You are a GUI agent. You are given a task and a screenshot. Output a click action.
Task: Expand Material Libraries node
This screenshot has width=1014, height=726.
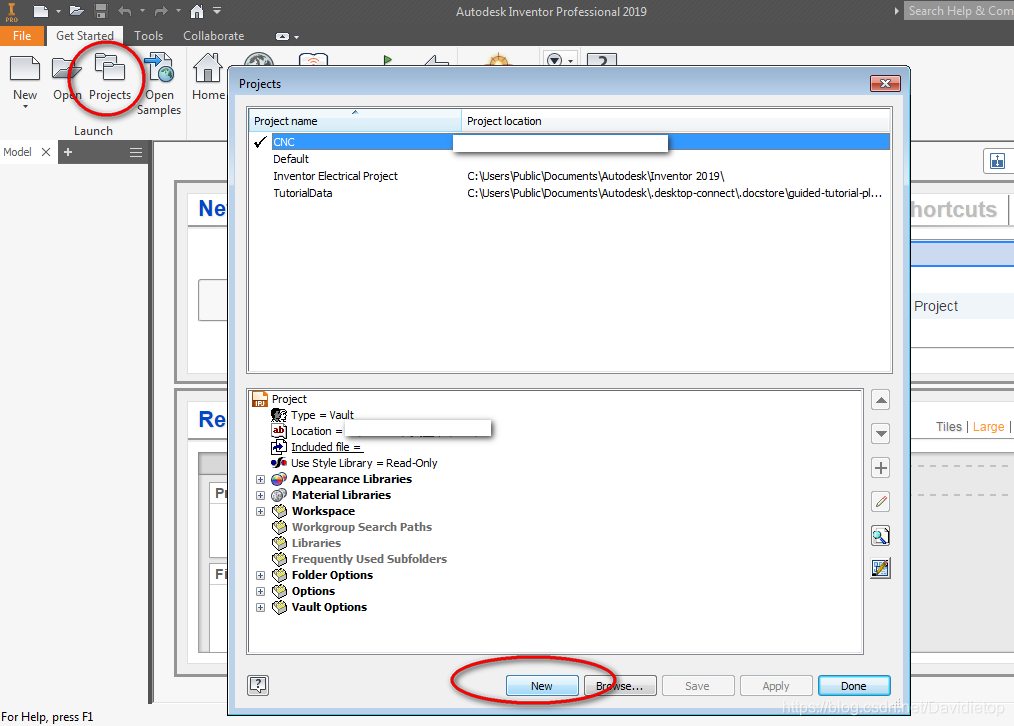tap(261, 495)
